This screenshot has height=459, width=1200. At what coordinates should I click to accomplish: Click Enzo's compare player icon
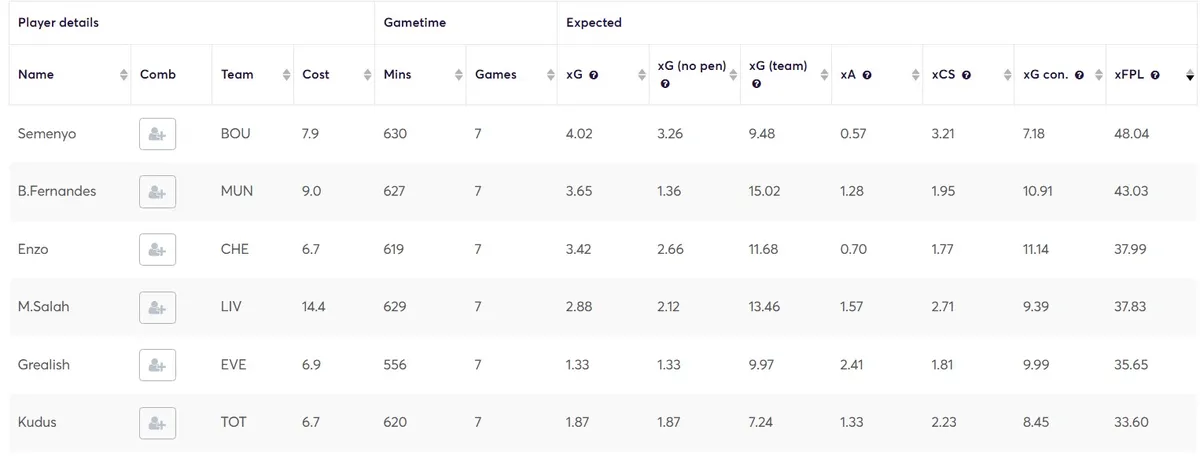(157, 249)
